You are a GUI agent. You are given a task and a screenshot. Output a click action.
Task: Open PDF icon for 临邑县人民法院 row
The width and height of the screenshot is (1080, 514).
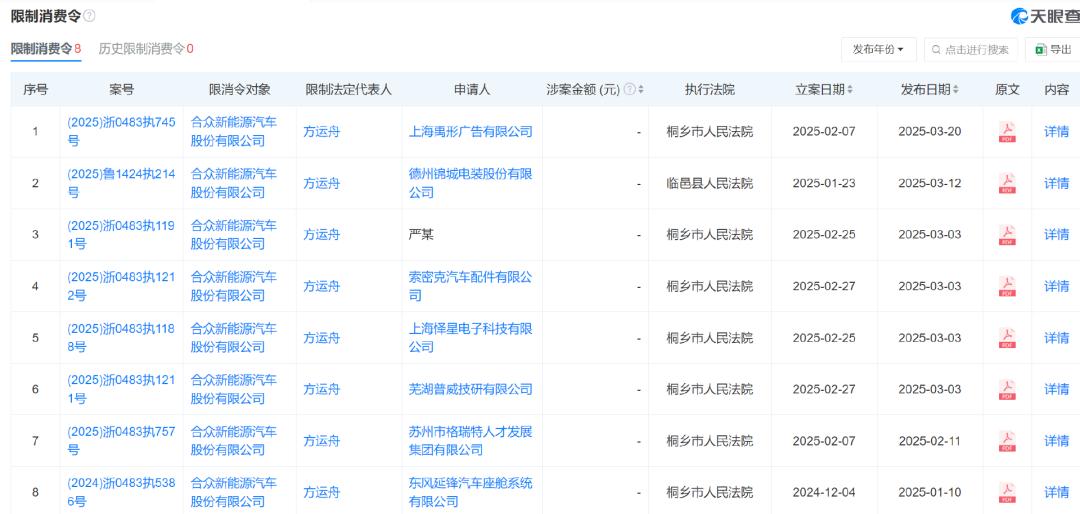(1007, 183)
